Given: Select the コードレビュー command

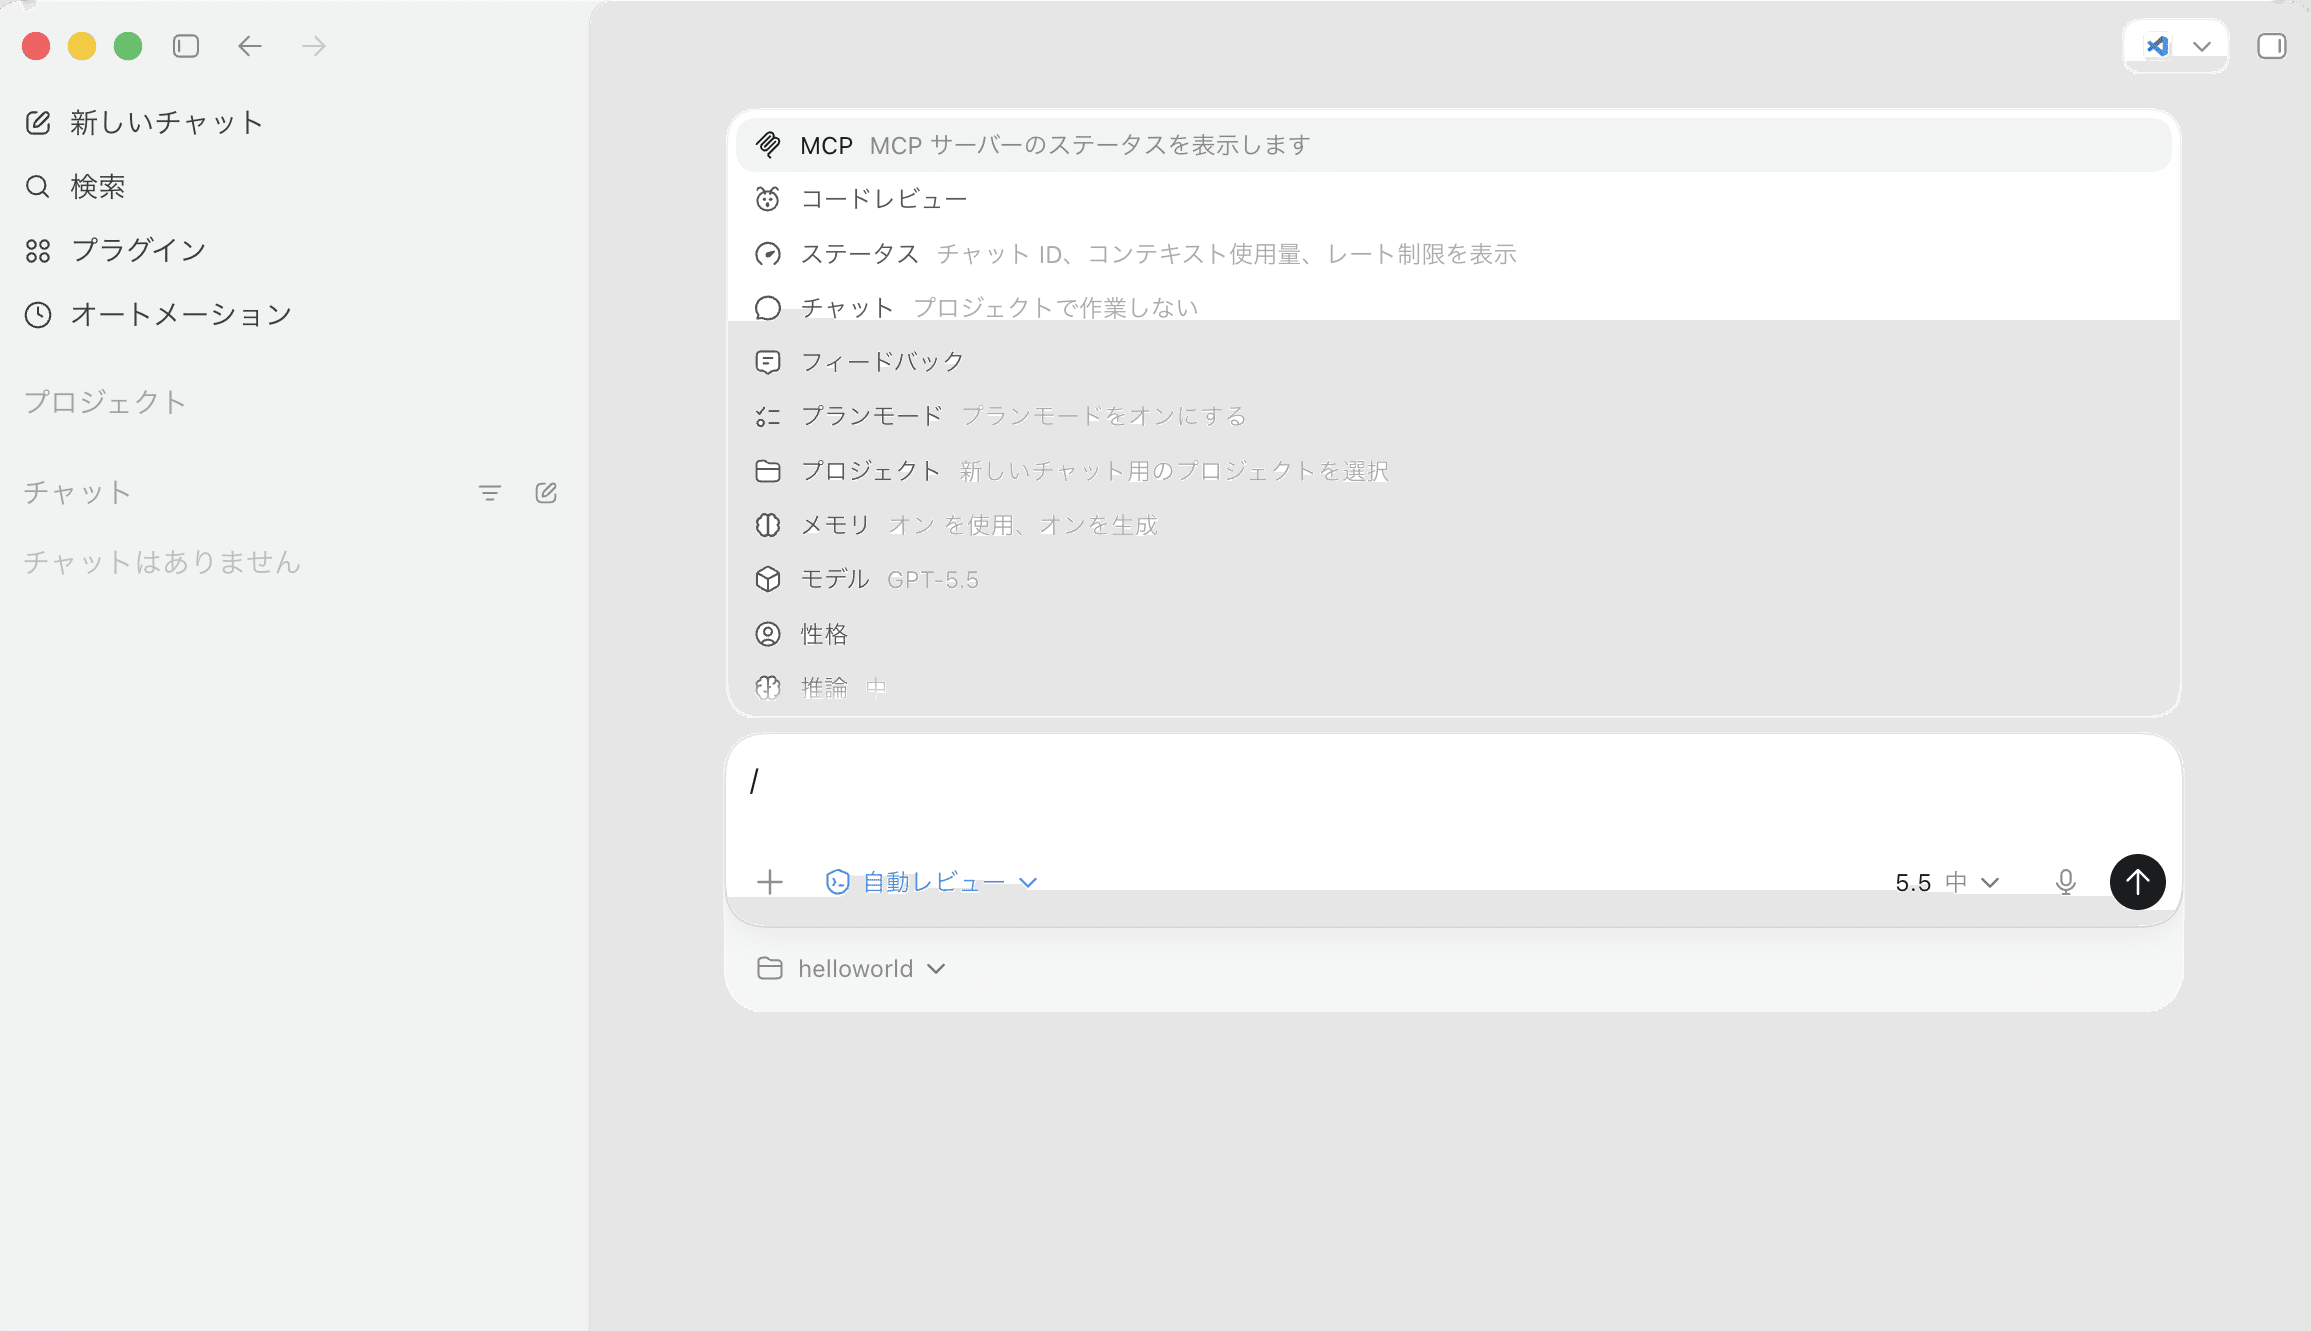Looking at the screenshot, I should pyautogui.click(x=1454, y=199).
